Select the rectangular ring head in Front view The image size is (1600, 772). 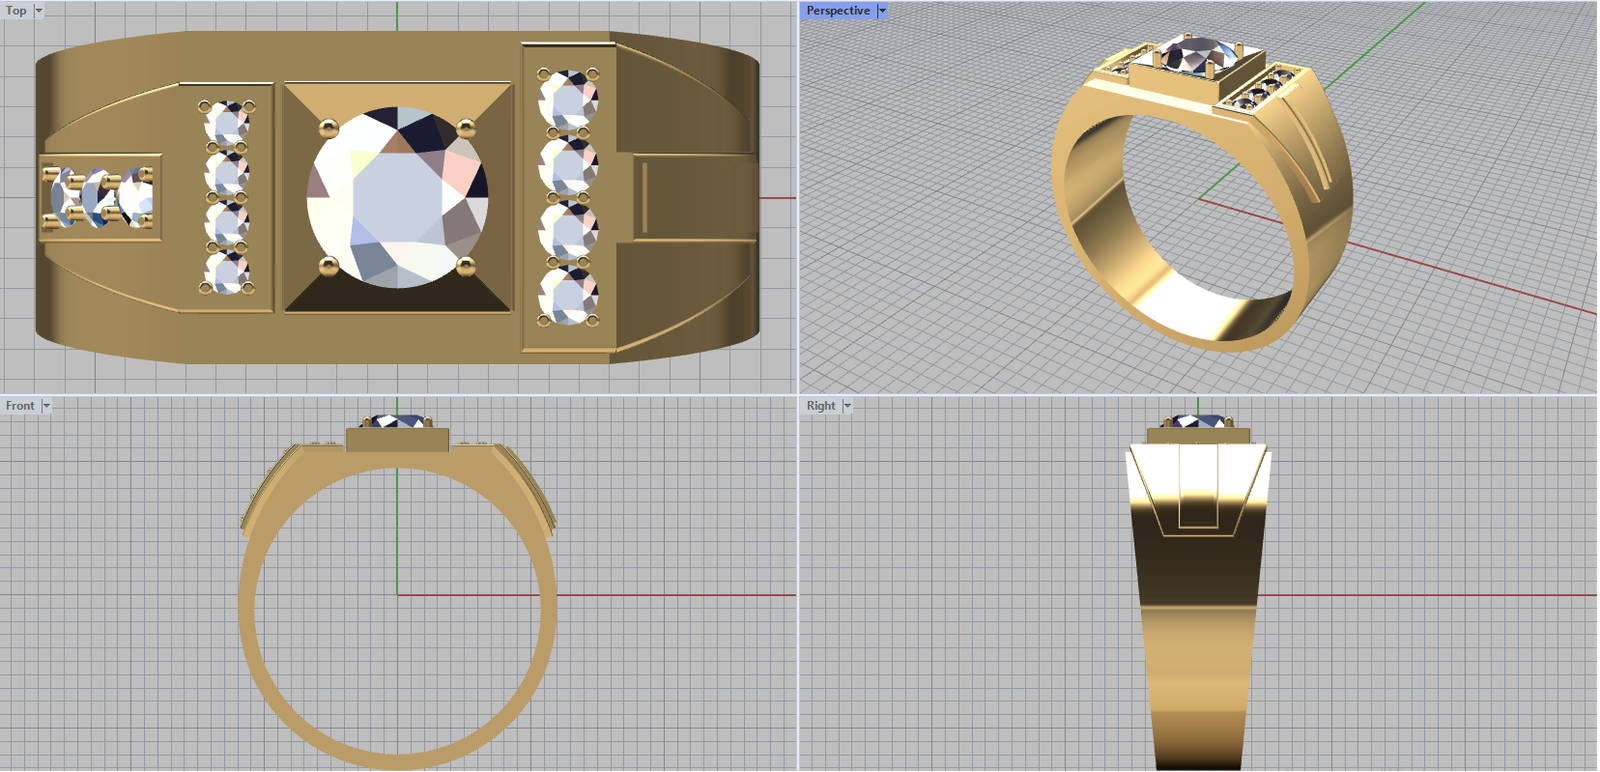click(x=397, y=440)
